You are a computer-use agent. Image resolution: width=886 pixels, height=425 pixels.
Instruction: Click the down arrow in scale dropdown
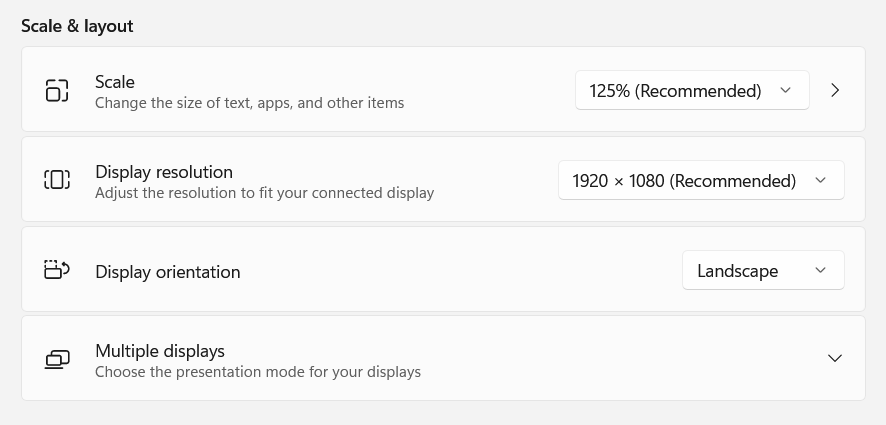(x=785, y=90)
